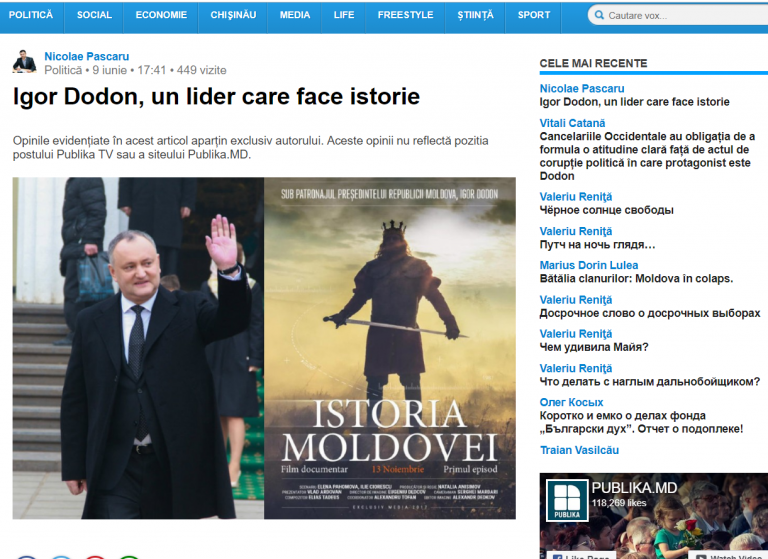Read 'Чёрное солнце свободы' article
768x559 pixels.
pos(606,210)
